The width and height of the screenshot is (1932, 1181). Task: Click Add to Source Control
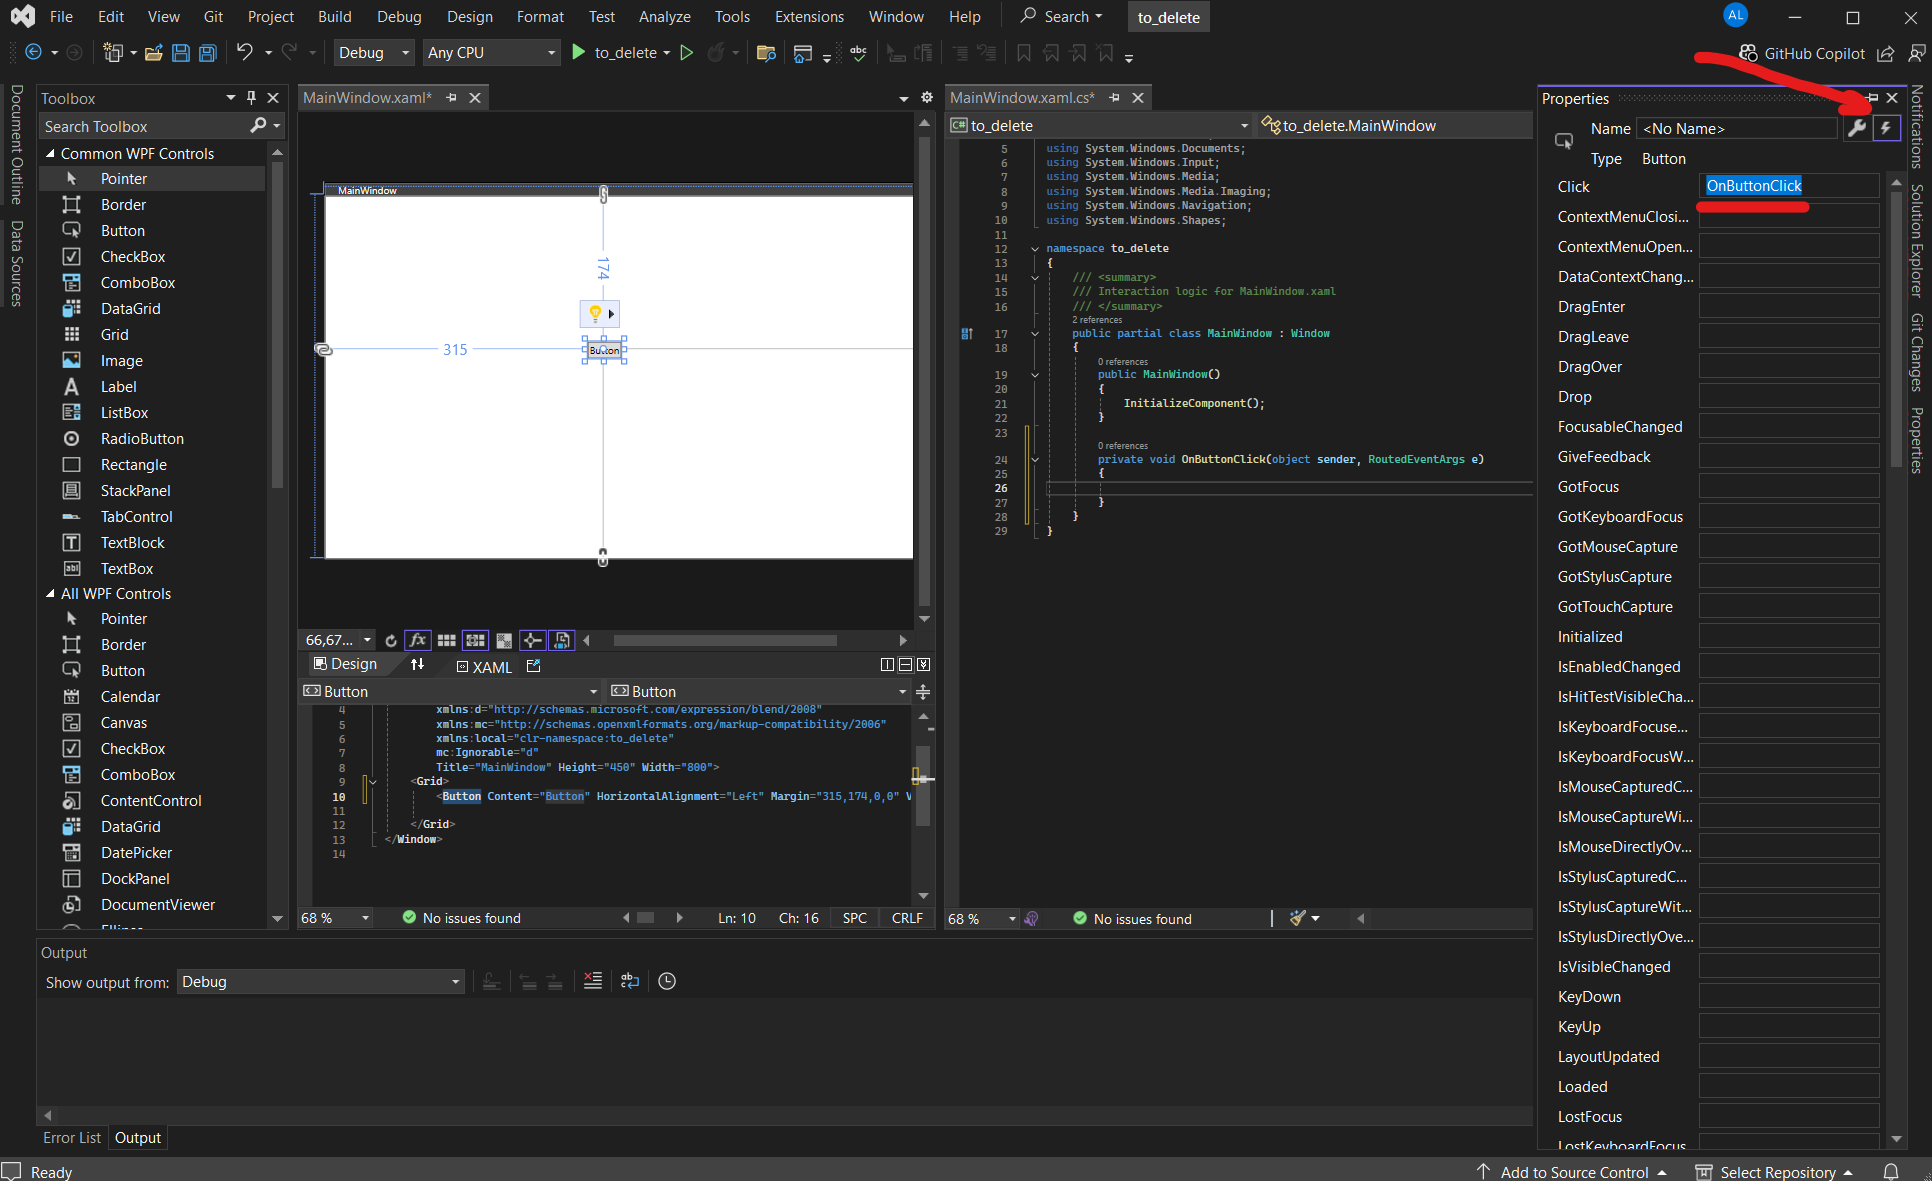click(1573, 1172)
